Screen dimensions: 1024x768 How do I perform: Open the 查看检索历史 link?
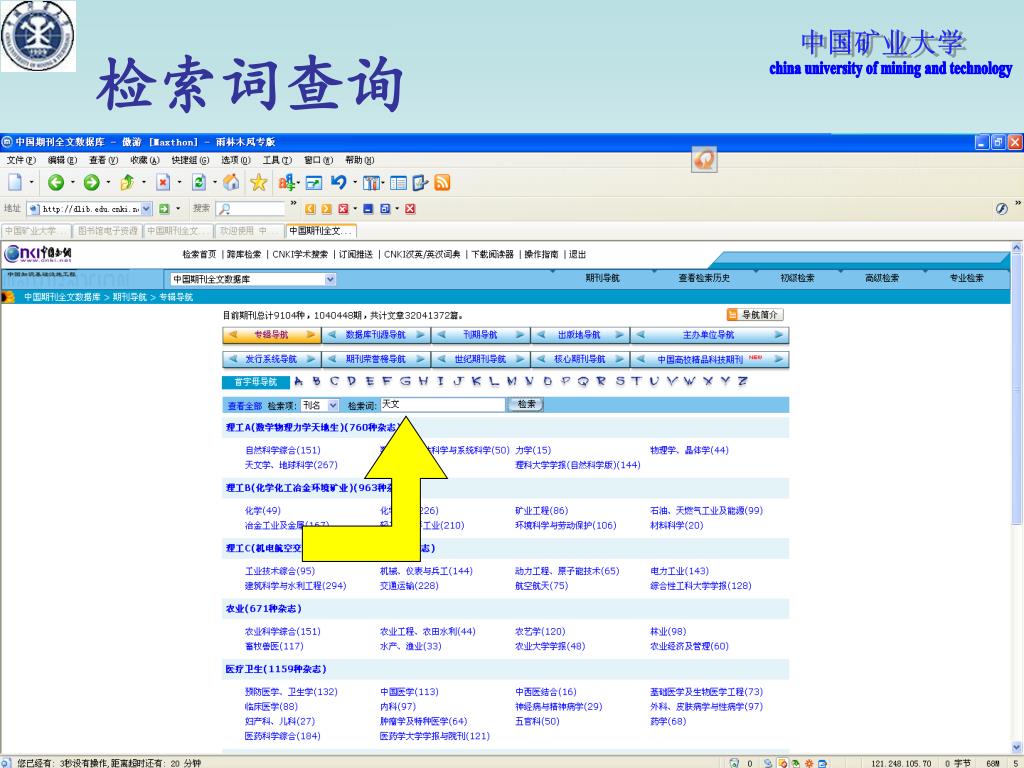click(704, 278)
